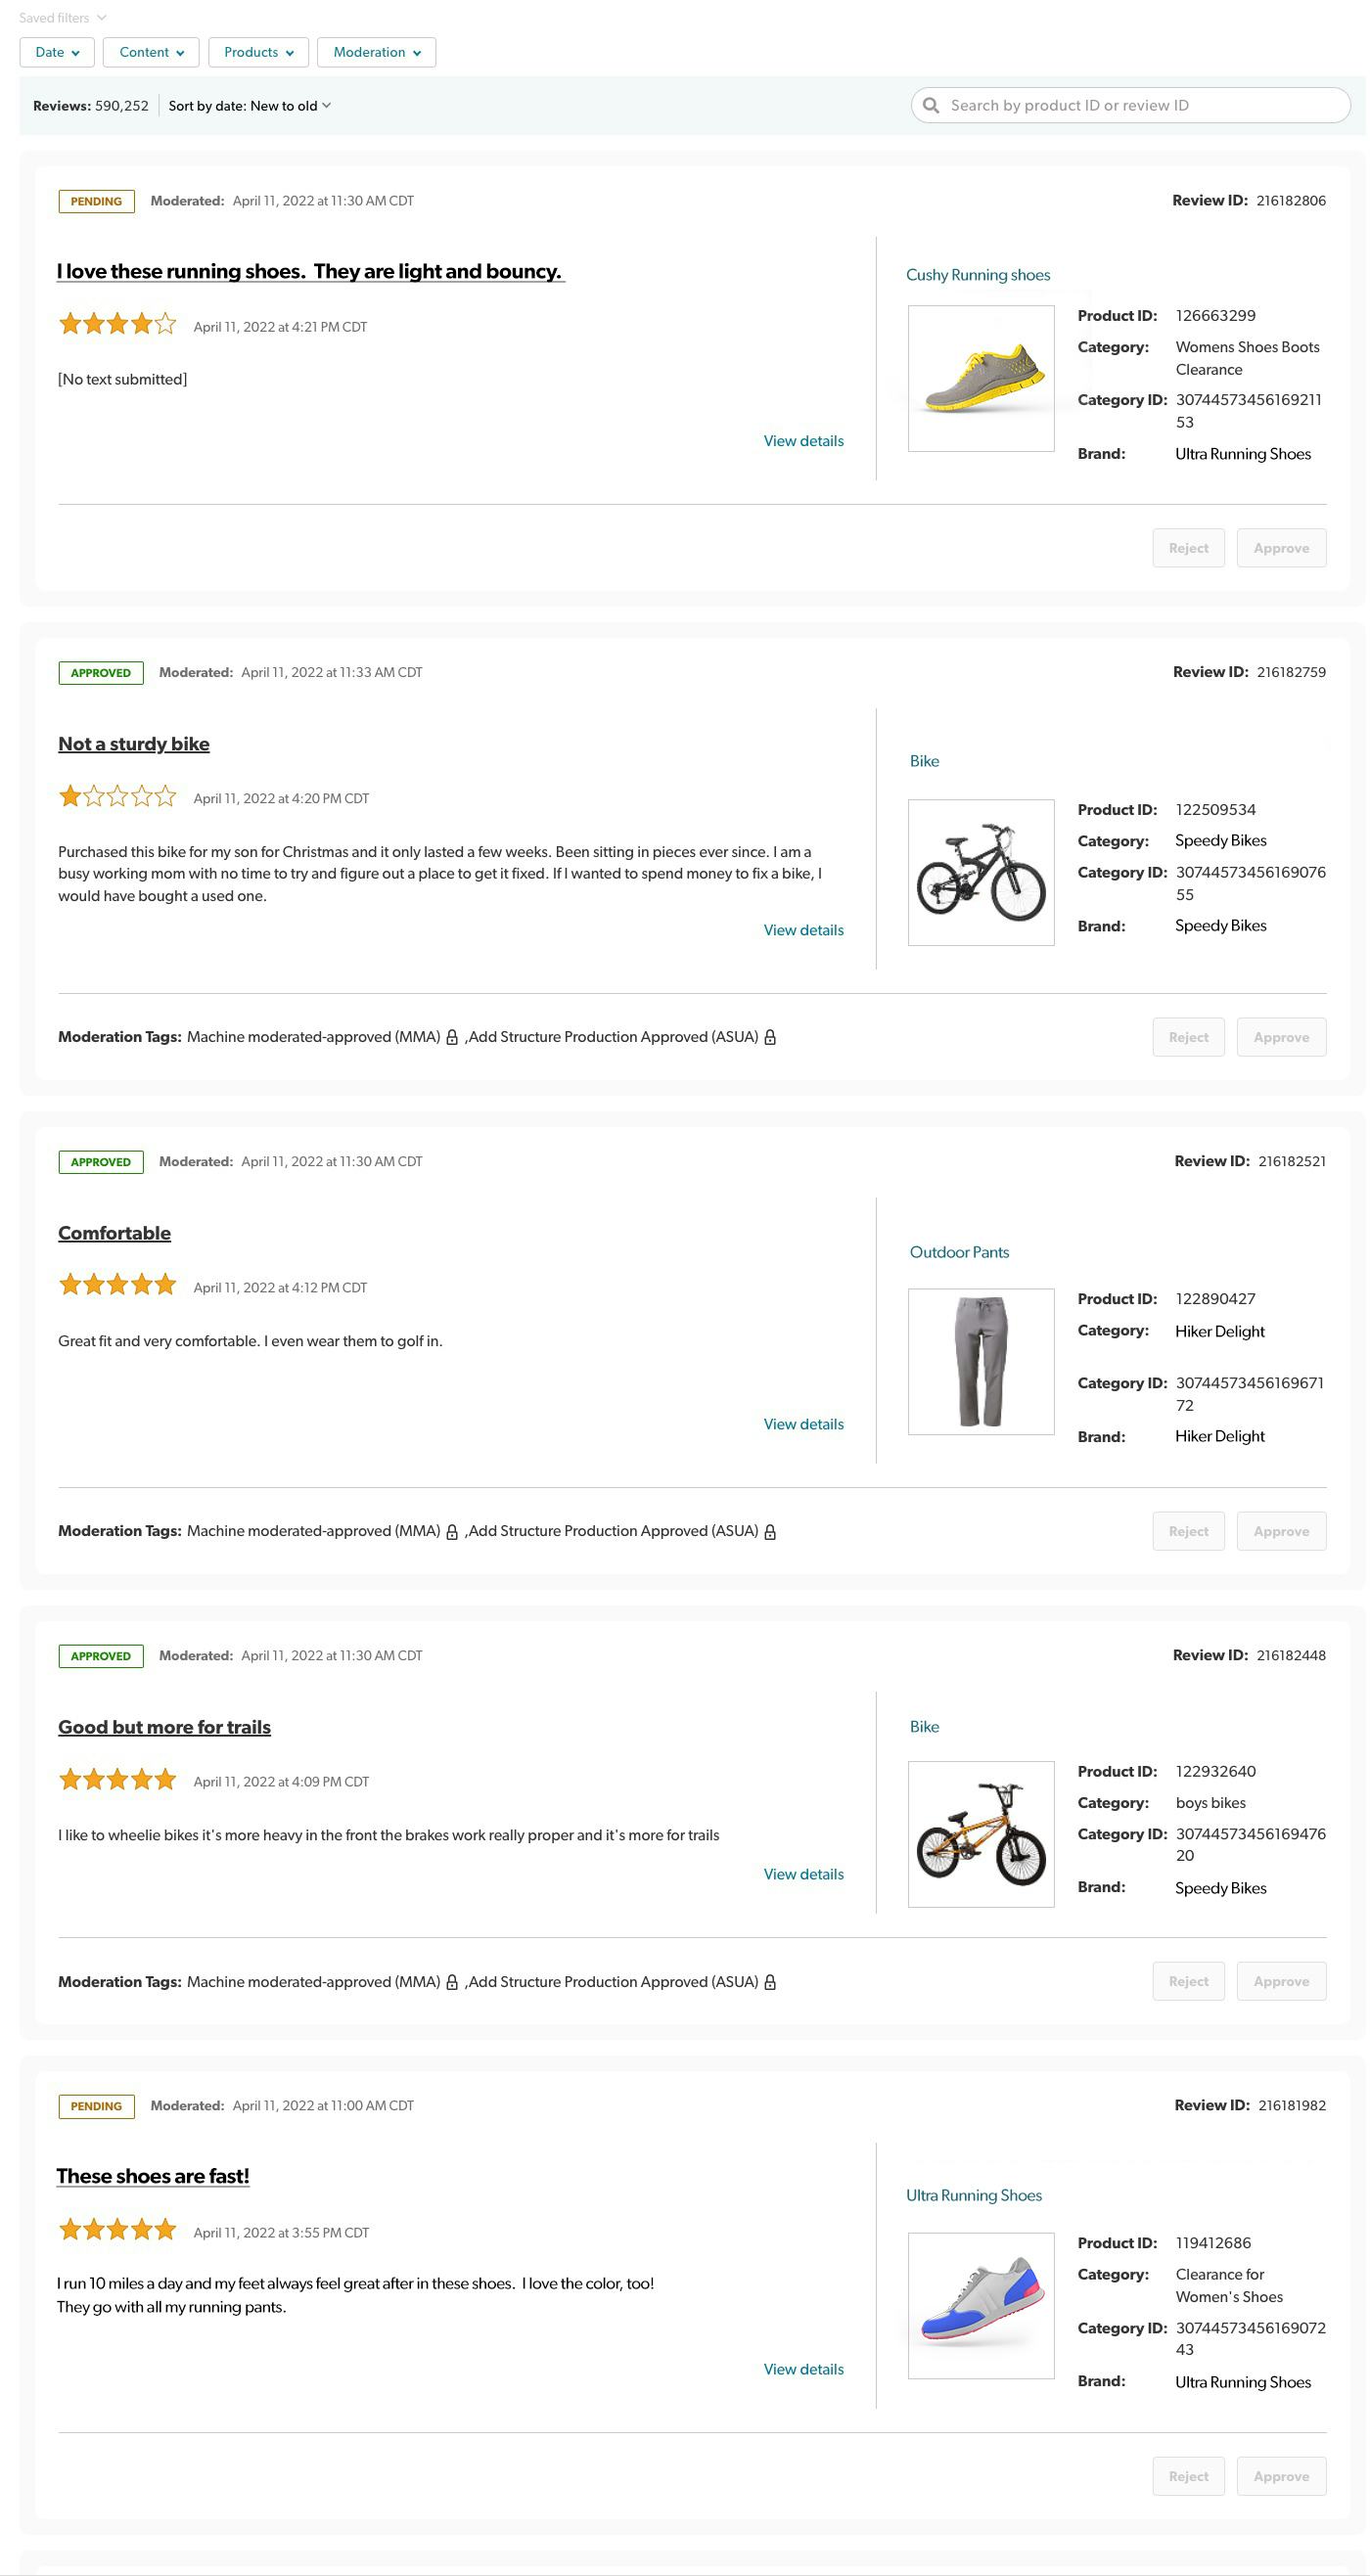Click the four-star rating on running shoes review
The height and width of the screenshot is (2576, 1370).
pyautogui.click(x=117, y=324)
